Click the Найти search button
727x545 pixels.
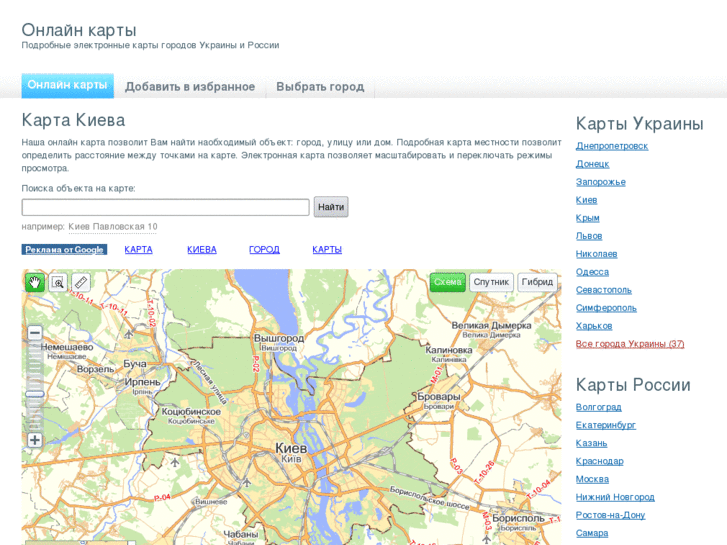pyautogui.click(x=331, y=207)
